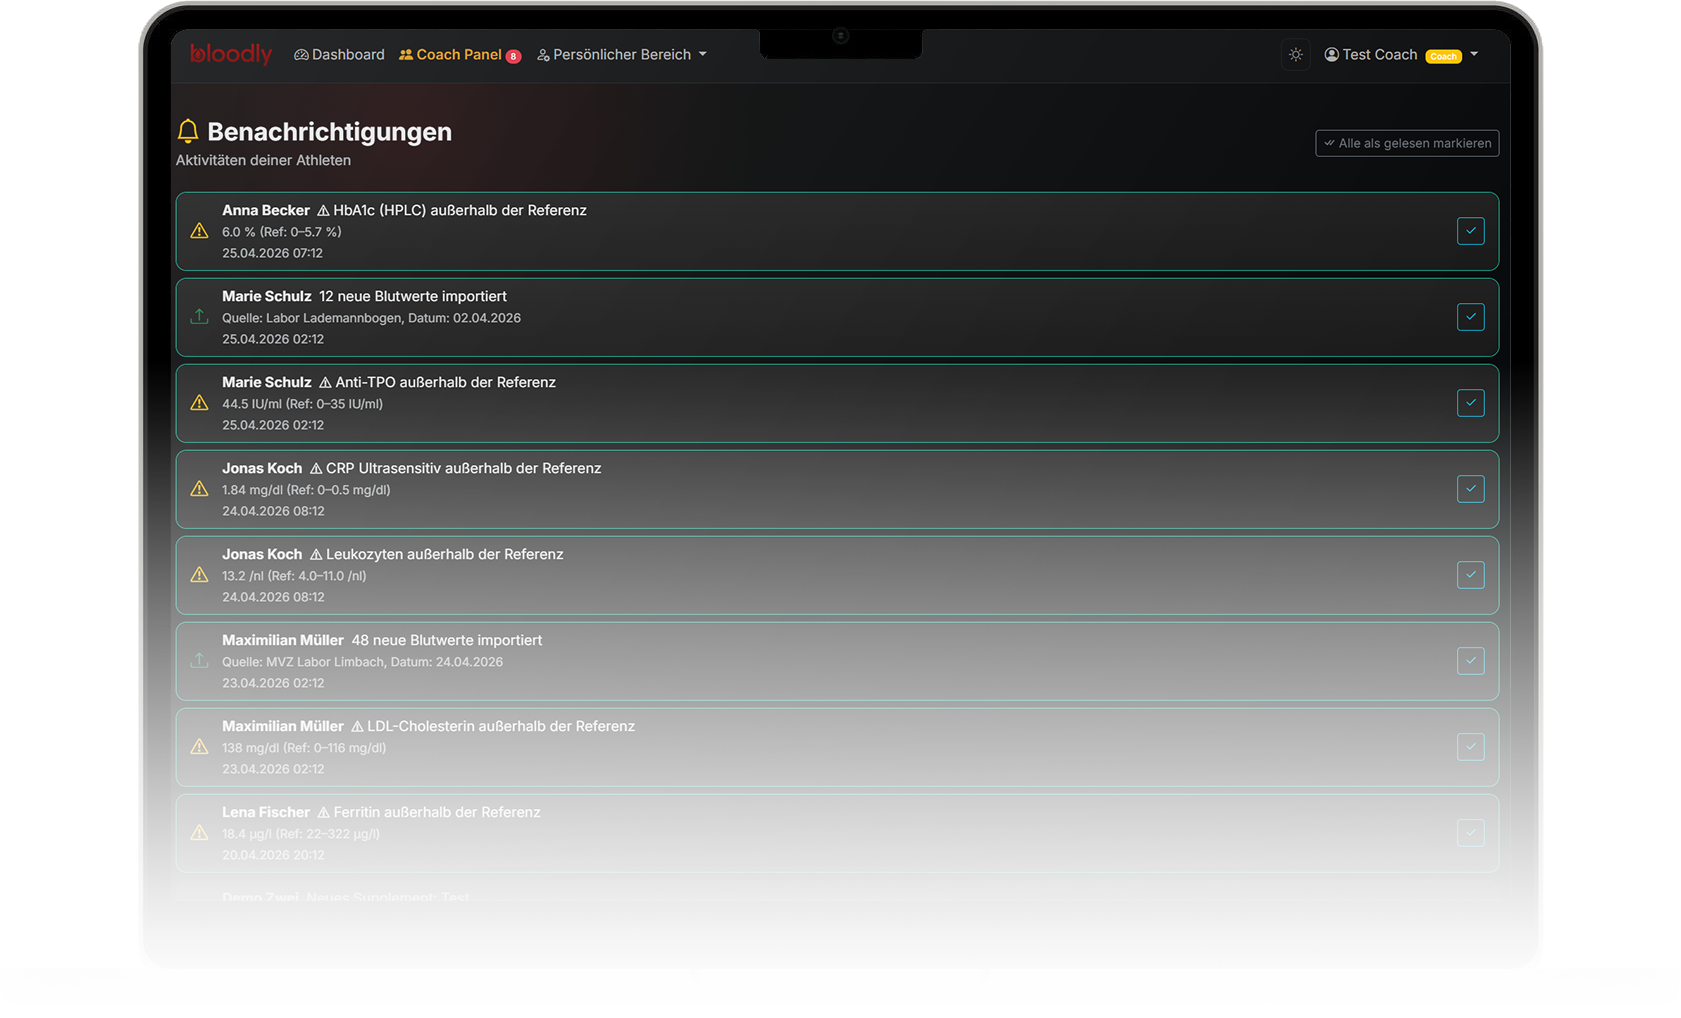Click the red badge showing 8 notifications
Viewport: 1681px width, 1018px height.
coord(514,55)
